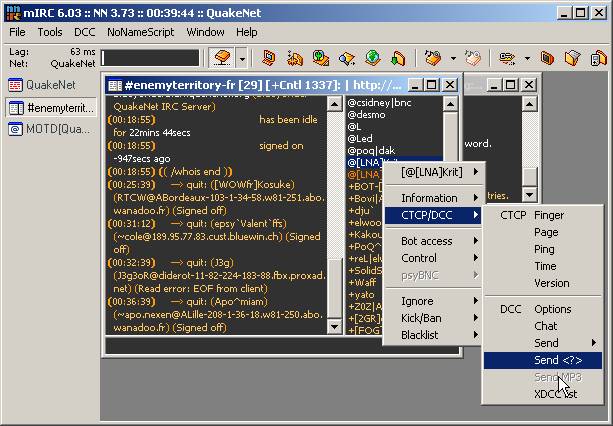Viewport: 613px width, 426px height.
Task: Open the dropdown arrow beside the connect icon
Action: pos(242,59)
